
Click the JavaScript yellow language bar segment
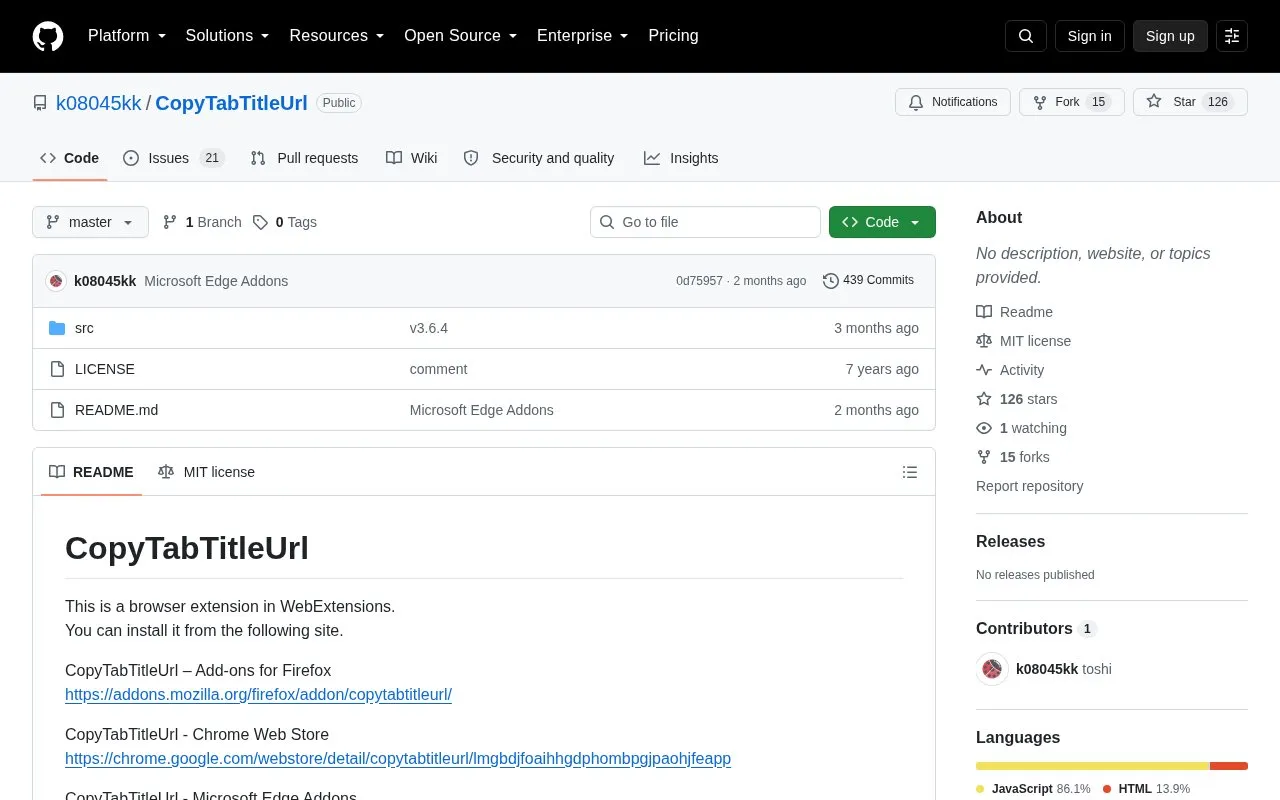coord(1093,766)
